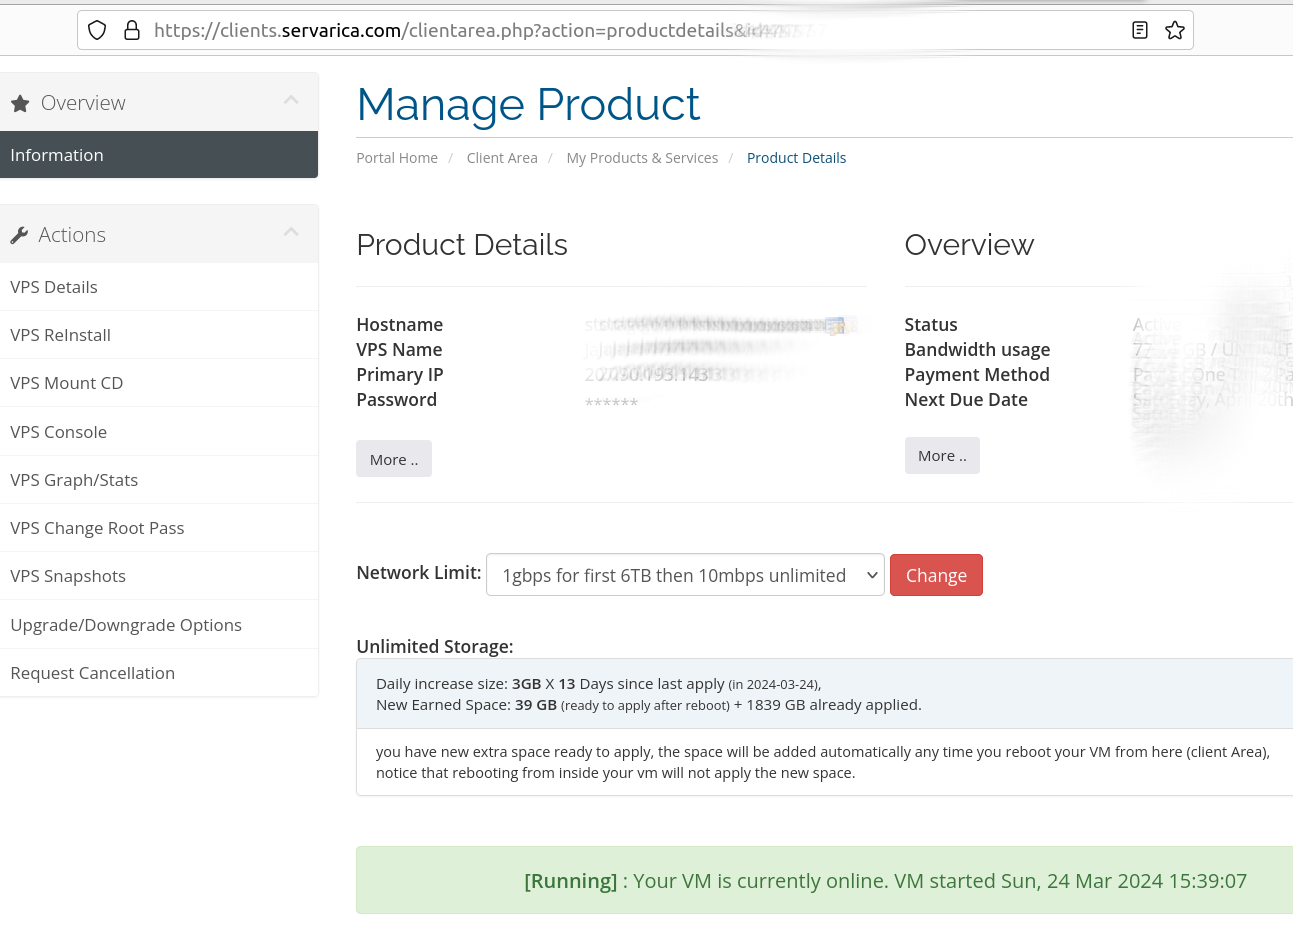Open VPS Details action
1293x934 pixels.
(x=159, y=287)
